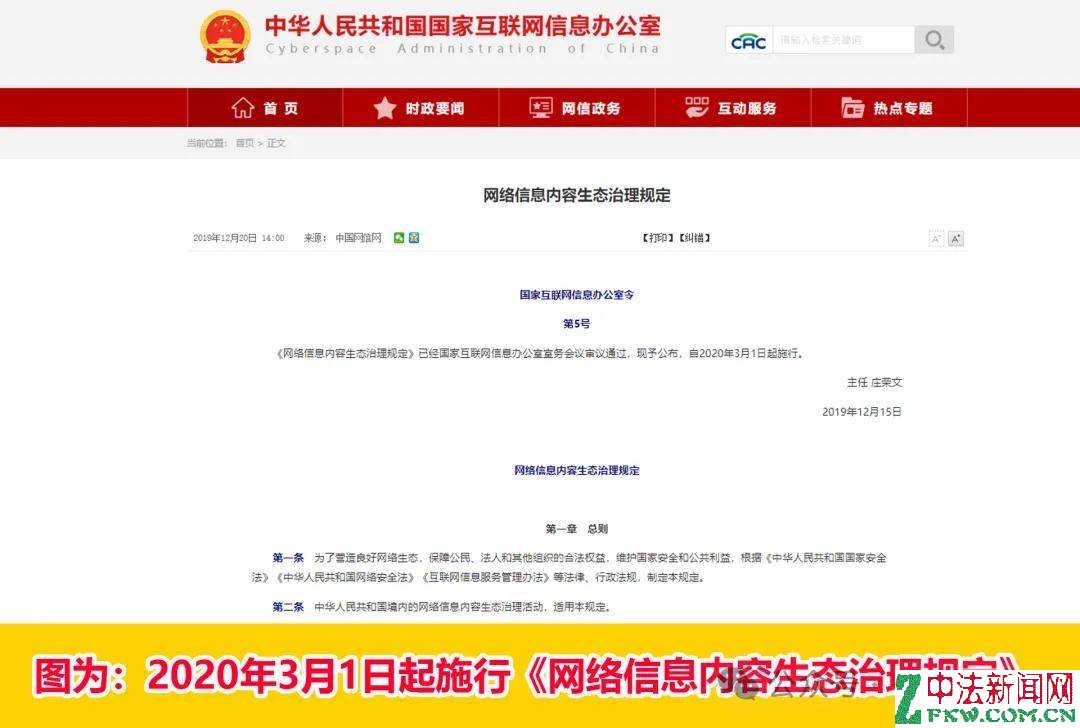This screenshot has height=728, width=1080.
Task: Click the 纠错 error report link
Action: pos(694,238)
